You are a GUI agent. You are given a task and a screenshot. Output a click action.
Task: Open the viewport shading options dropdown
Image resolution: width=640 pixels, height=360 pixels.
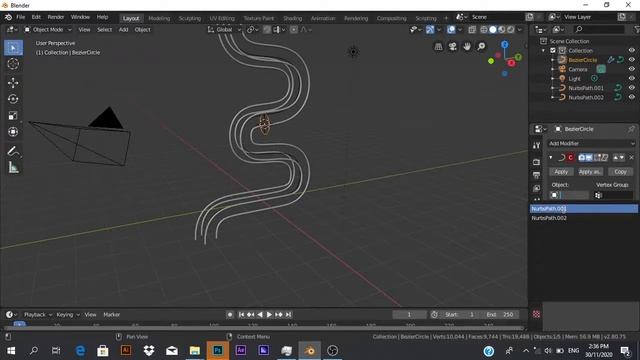(x=520, y=30)
